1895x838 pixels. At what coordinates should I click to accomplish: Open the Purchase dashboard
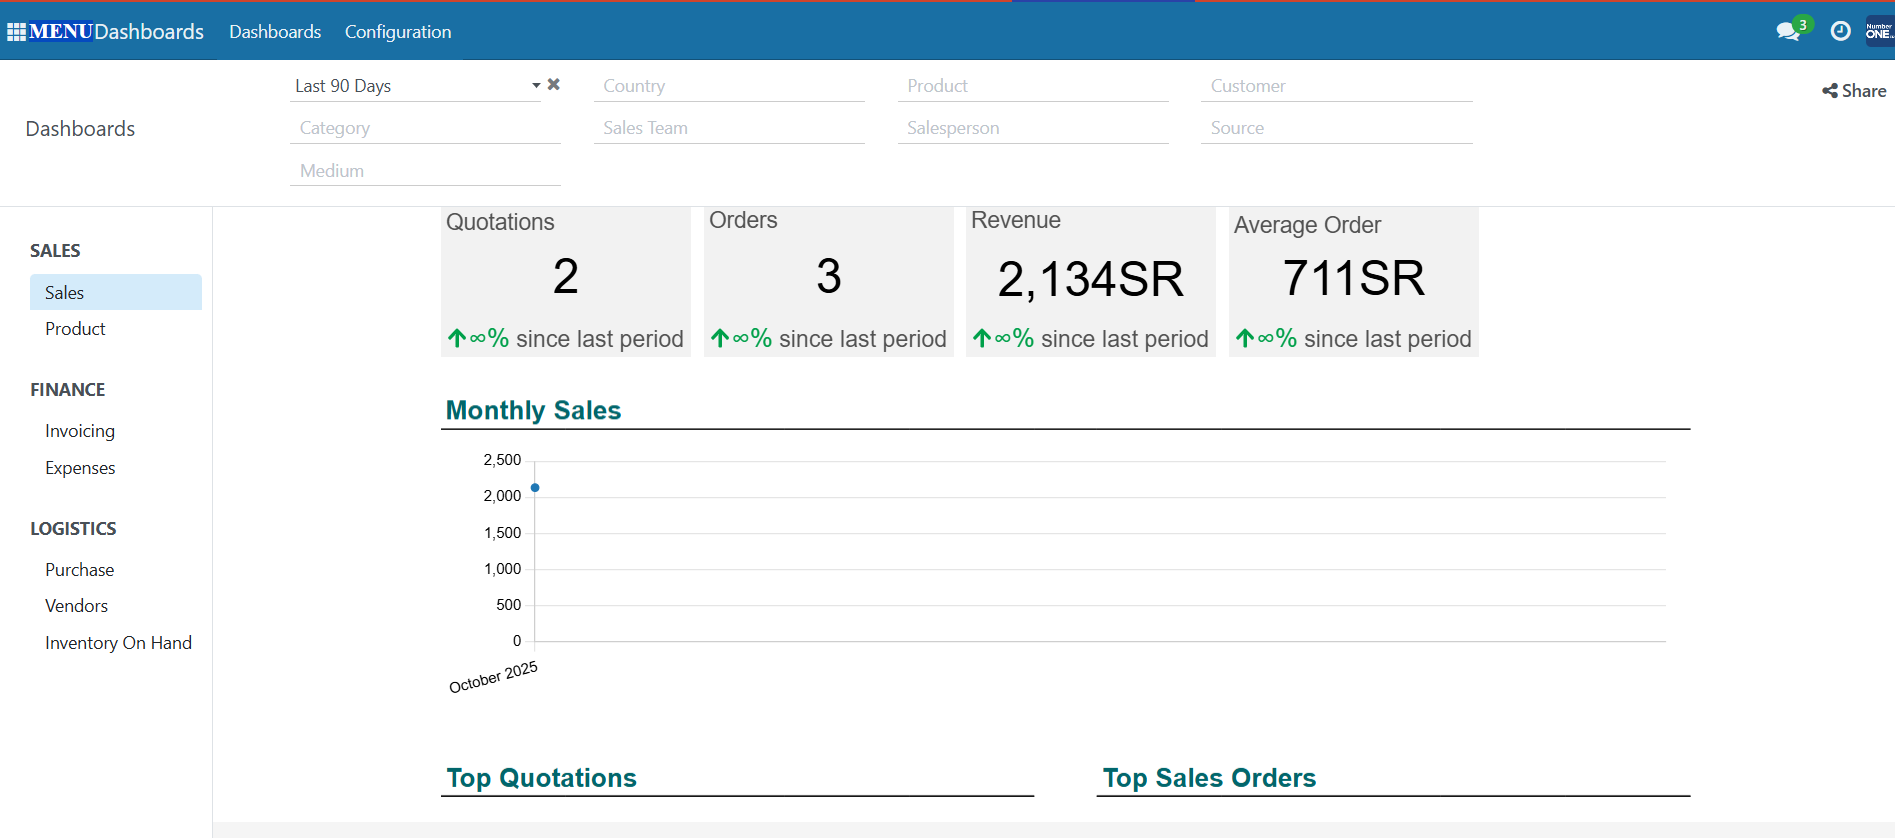point(80,570)
